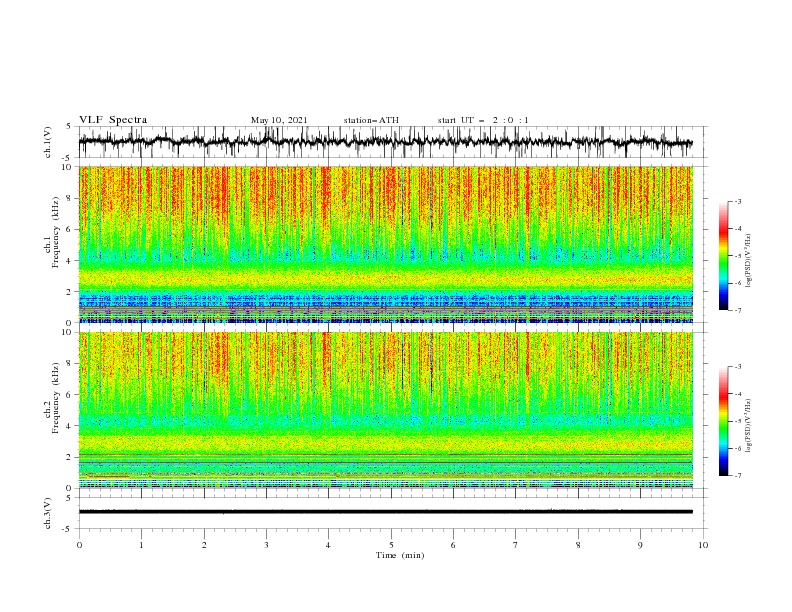Click the "VLF Spectra" title text

pyautogui.click(x=113, y=120)
